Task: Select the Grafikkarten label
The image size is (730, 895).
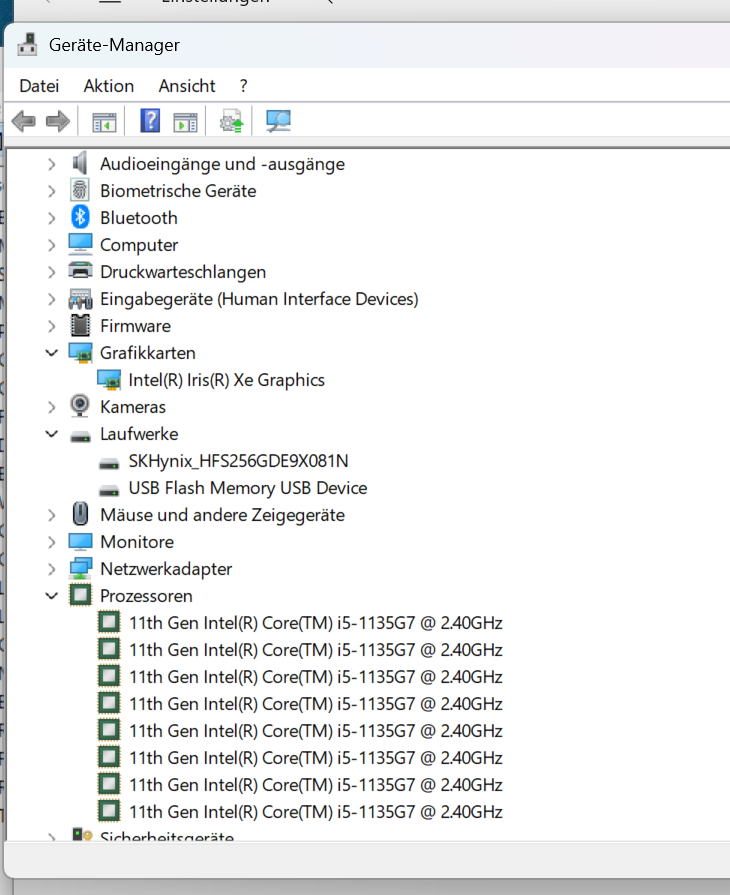Action: [147, 353]
